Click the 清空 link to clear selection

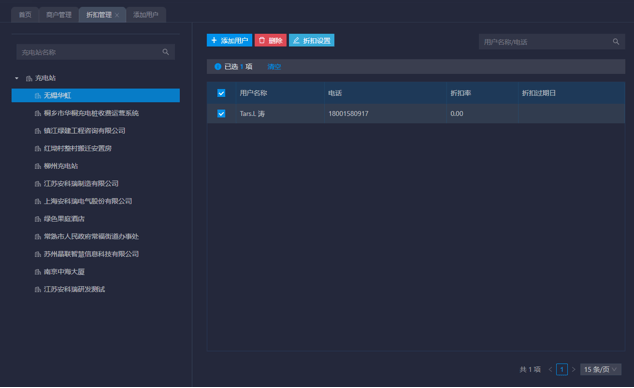(x=274, y=67)
